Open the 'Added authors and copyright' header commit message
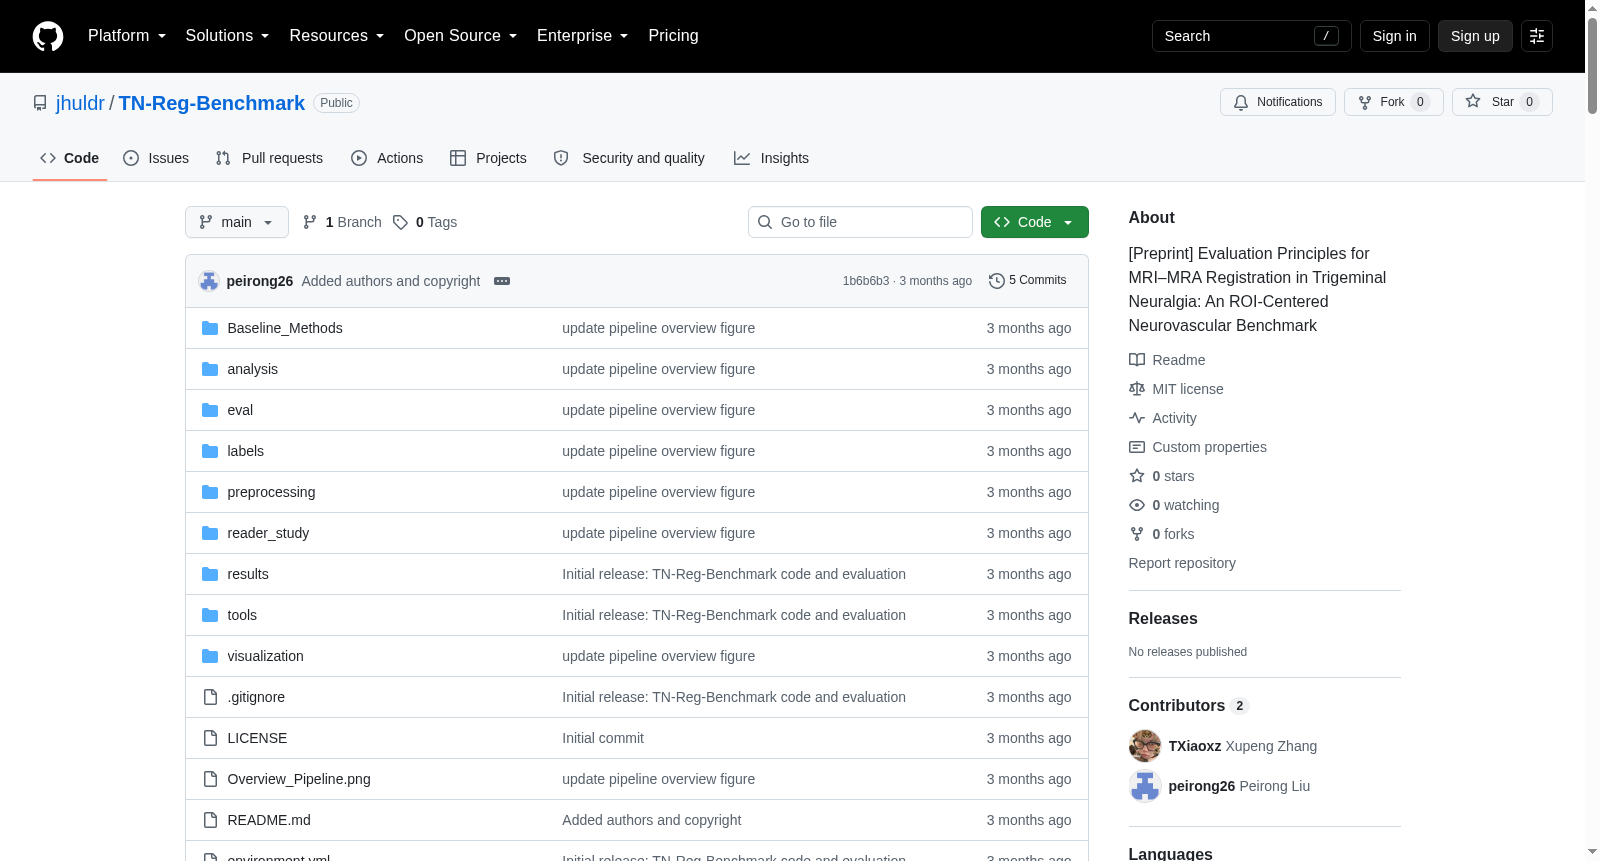1600x861 pixels. [391, 281]
